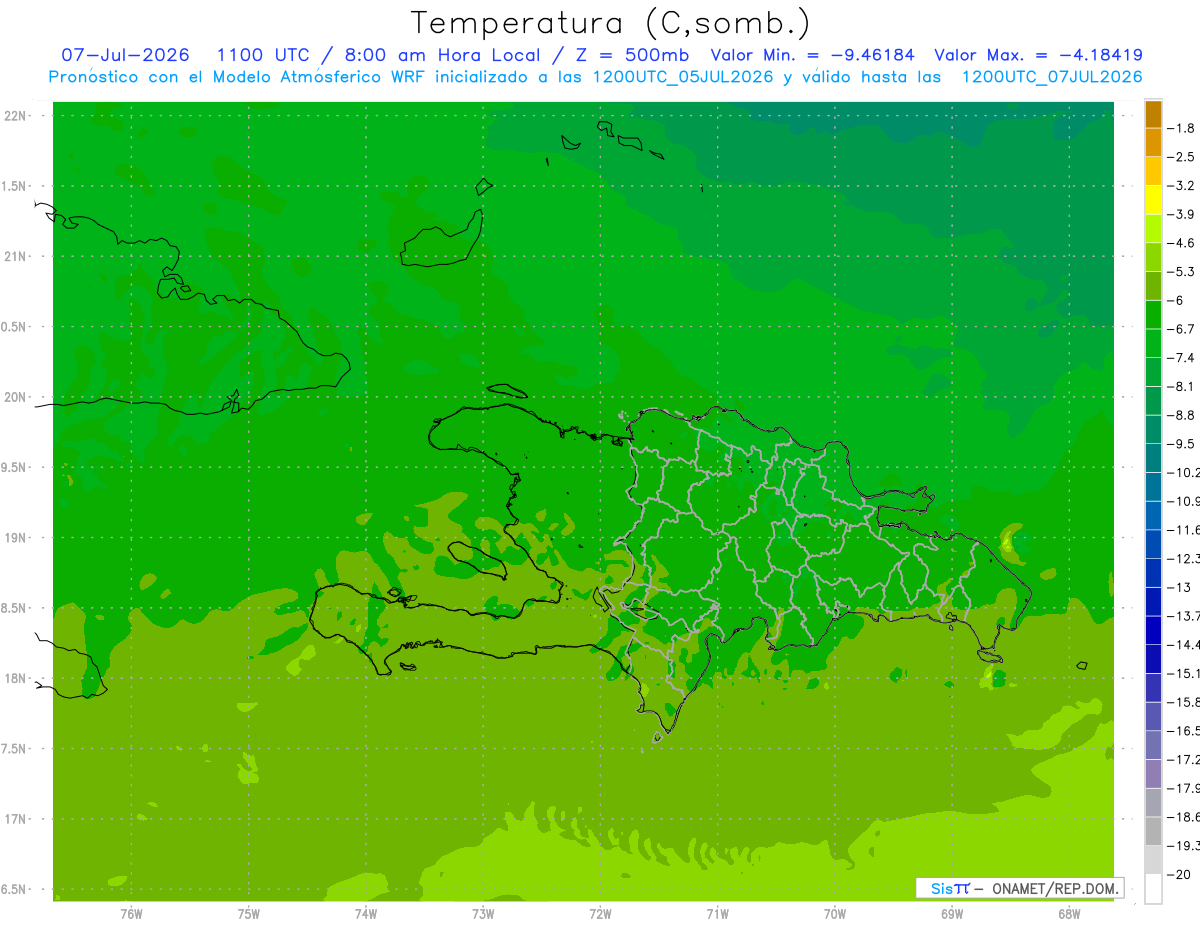Click the '72W' longitude label
This screenshot has width=1200, height=927.
[x=600, y=914]
